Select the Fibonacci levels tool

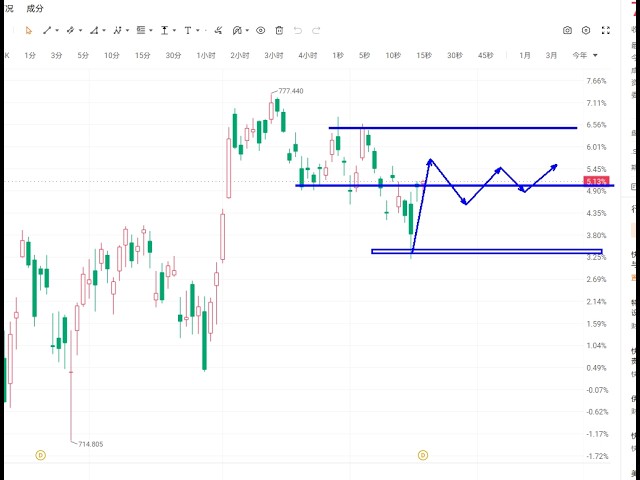(x=141, y=31)
